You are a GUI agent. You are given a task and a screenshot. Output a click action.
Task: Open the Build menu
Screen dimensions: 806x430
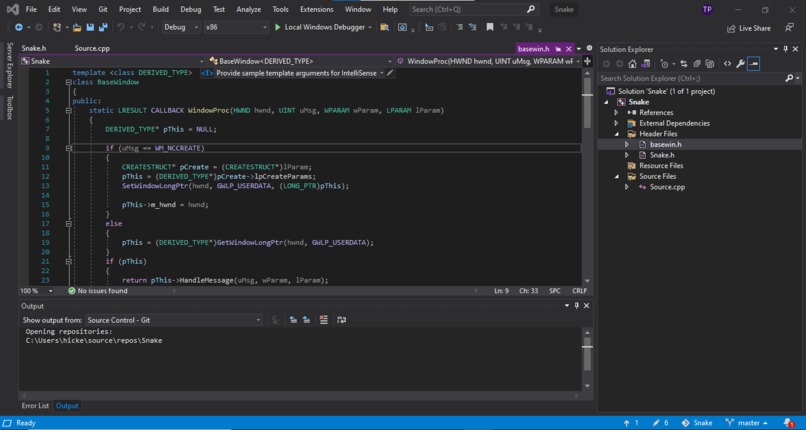point(160,9)
